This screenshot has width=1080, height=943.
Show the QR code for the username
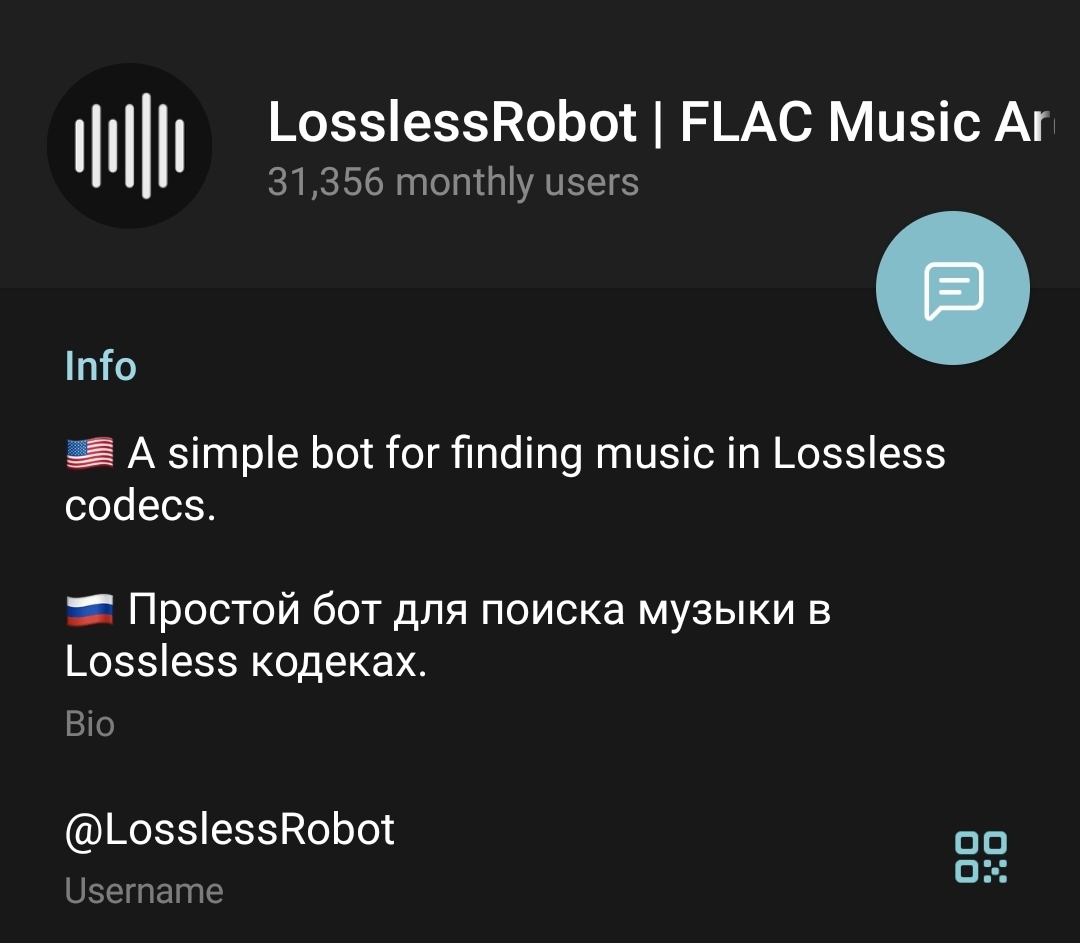click(x=981, y=857)
